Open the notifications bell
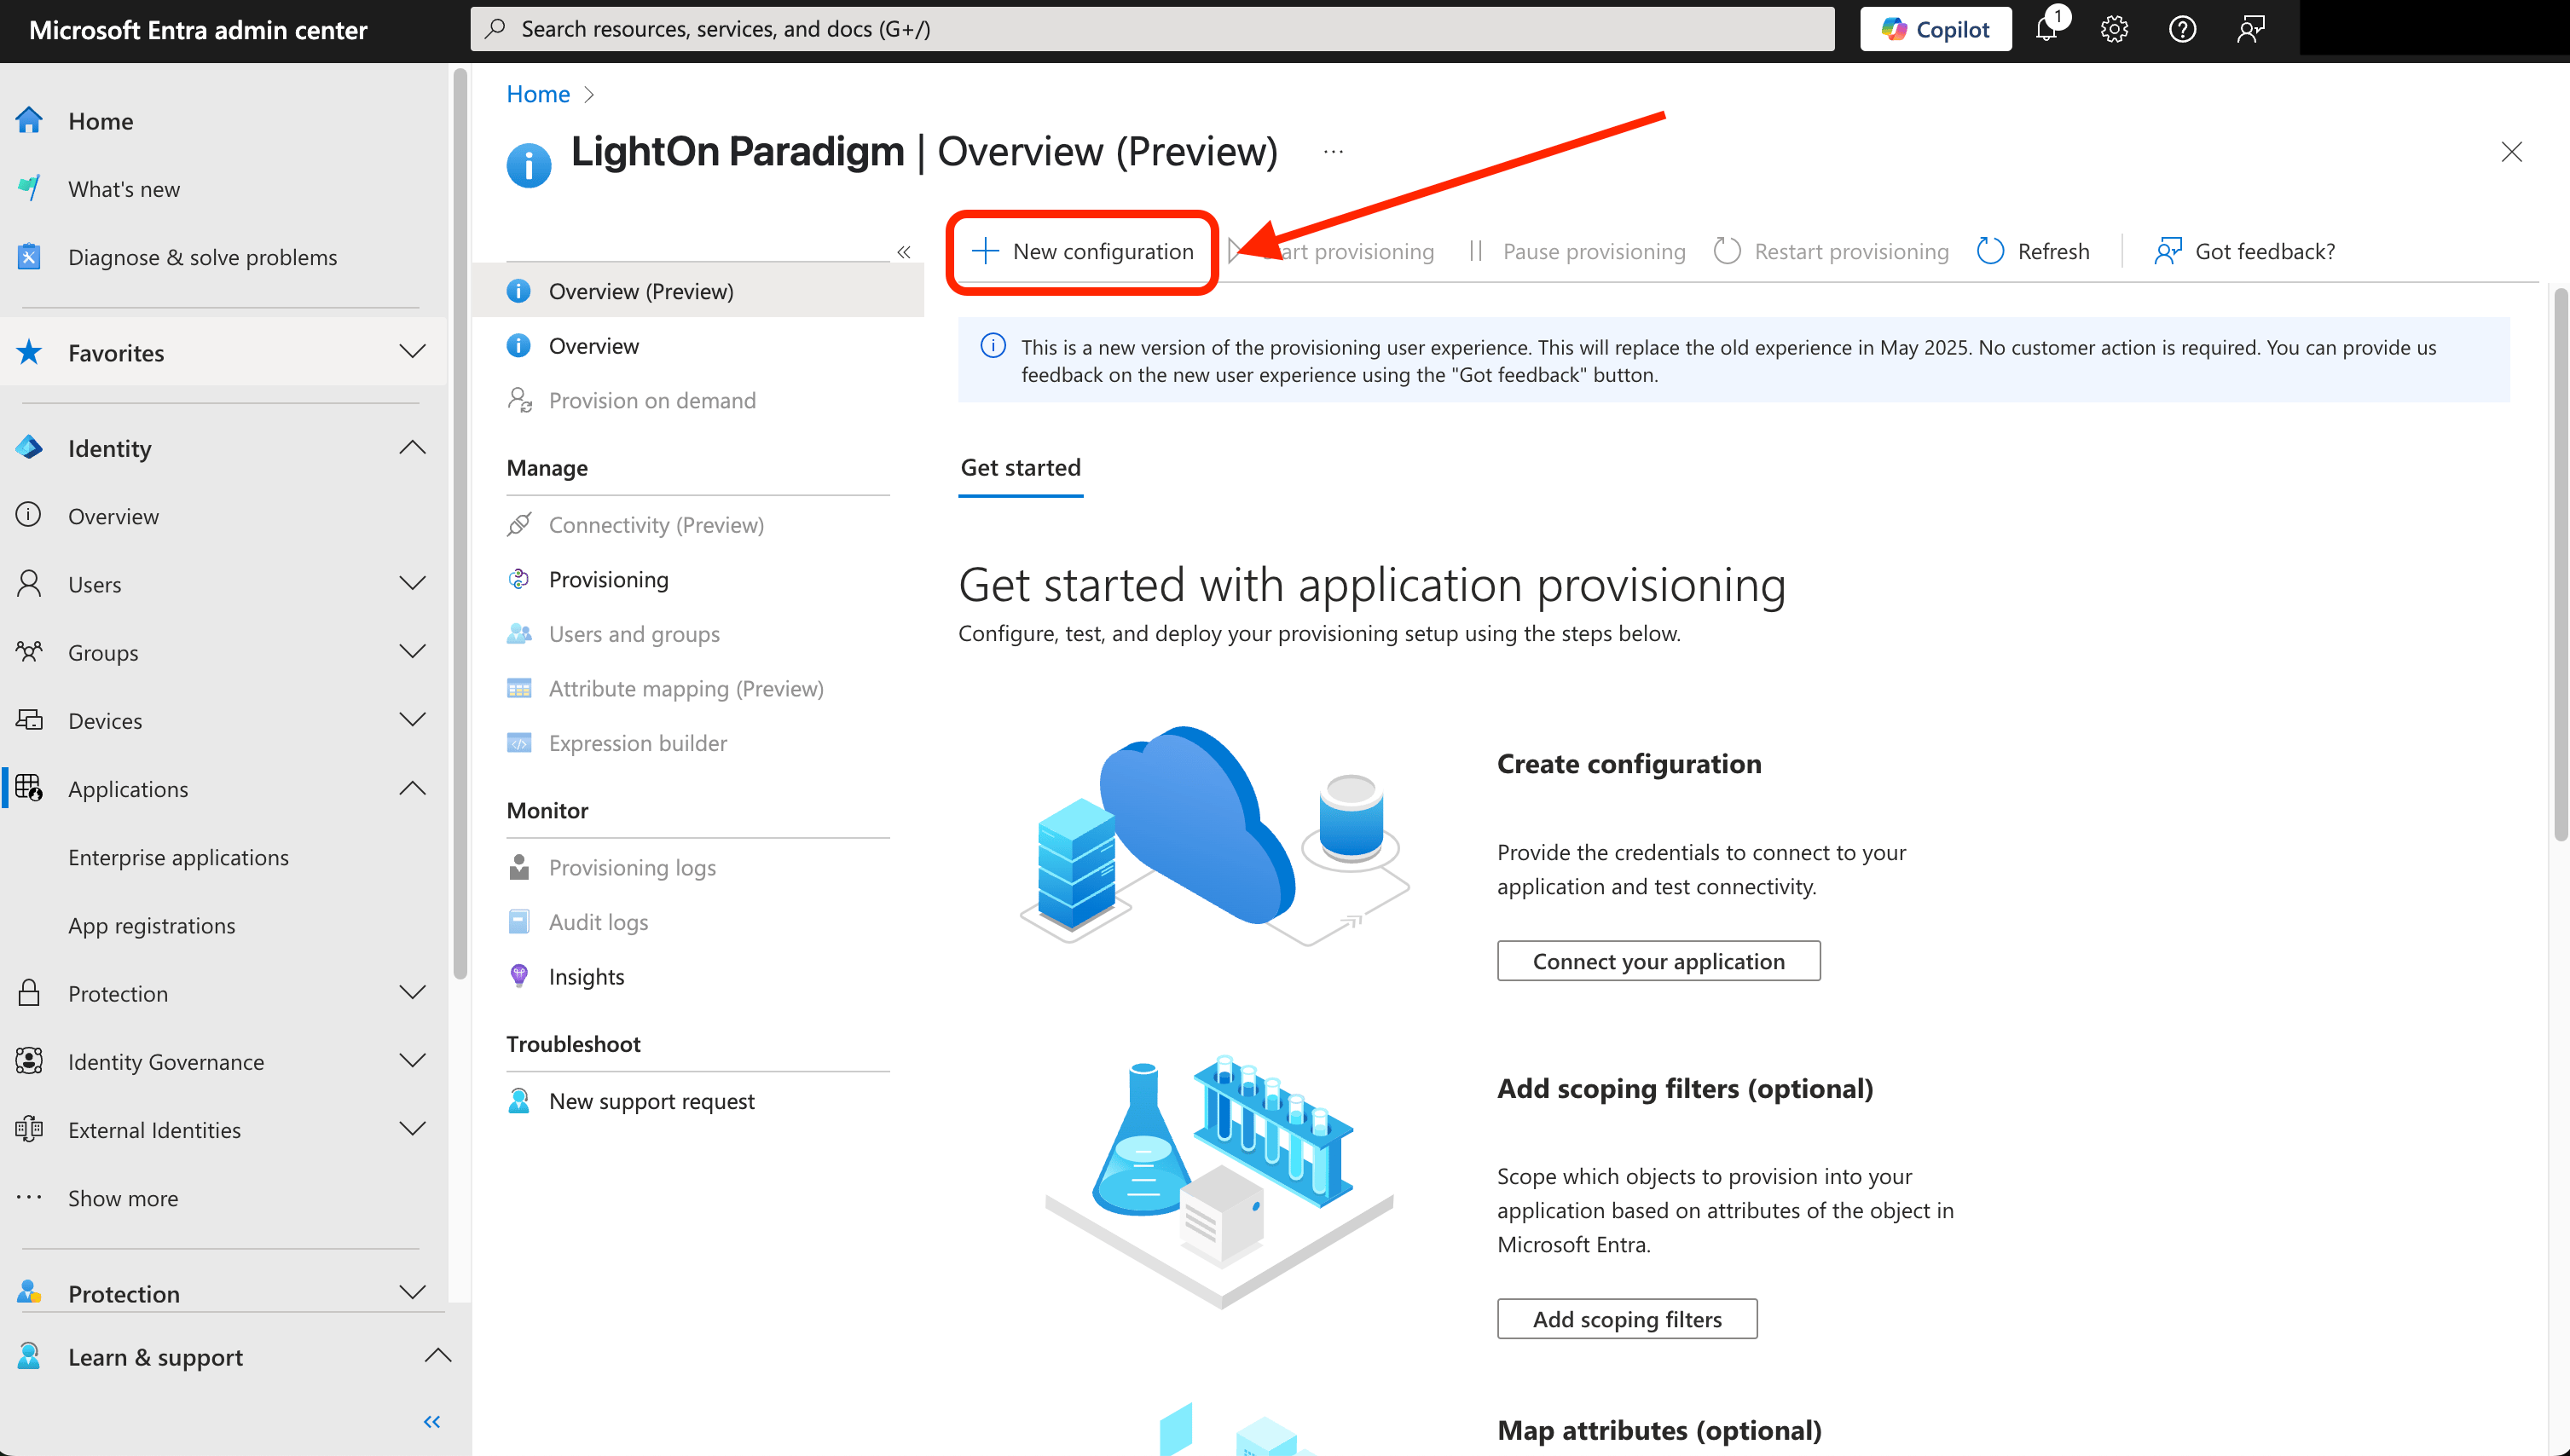 click(2046, 28)
